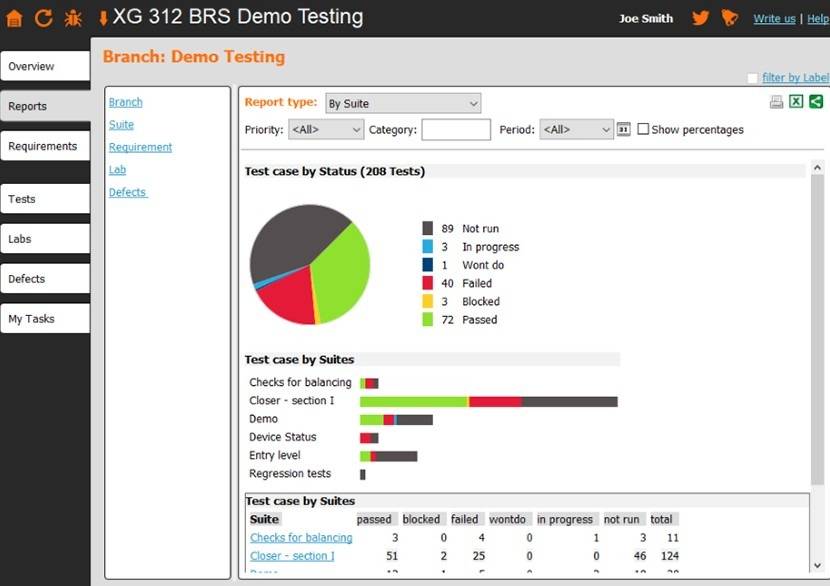
Task: Tick the filter by Label checkbox
Action: [752, 78]
